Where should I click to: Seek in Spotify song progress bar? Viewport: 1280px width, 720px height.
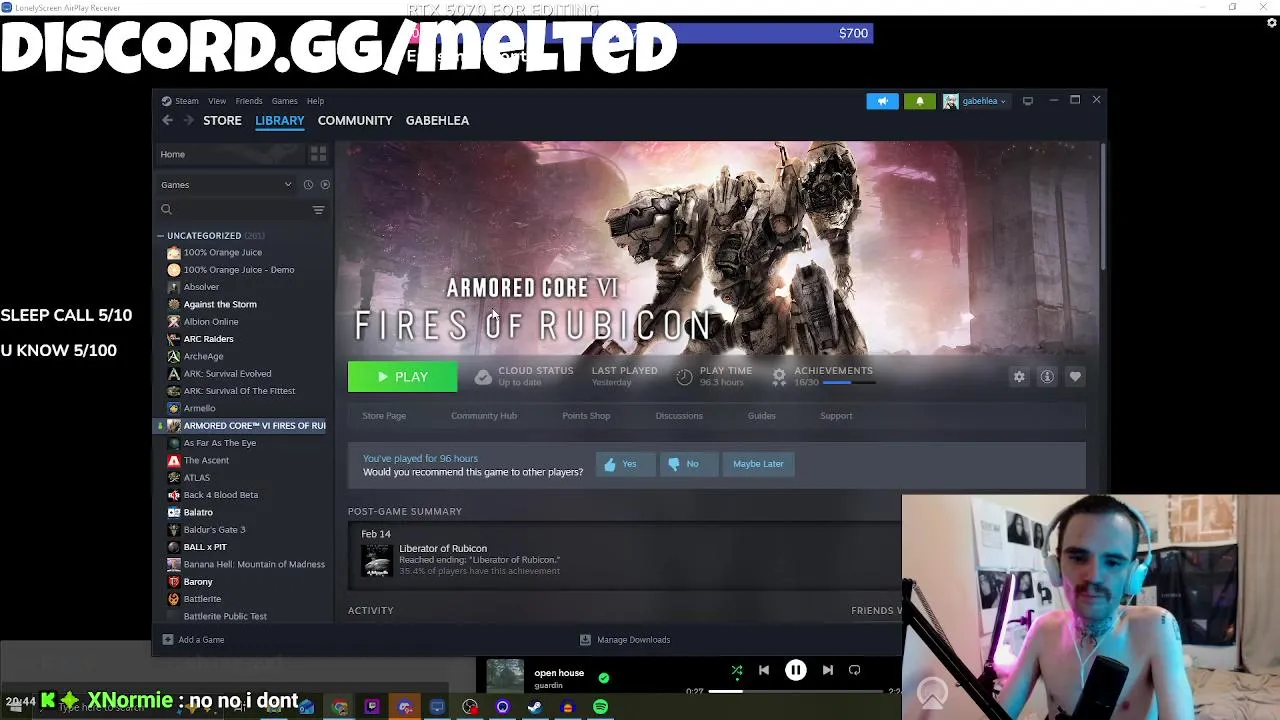click(795, 690)
